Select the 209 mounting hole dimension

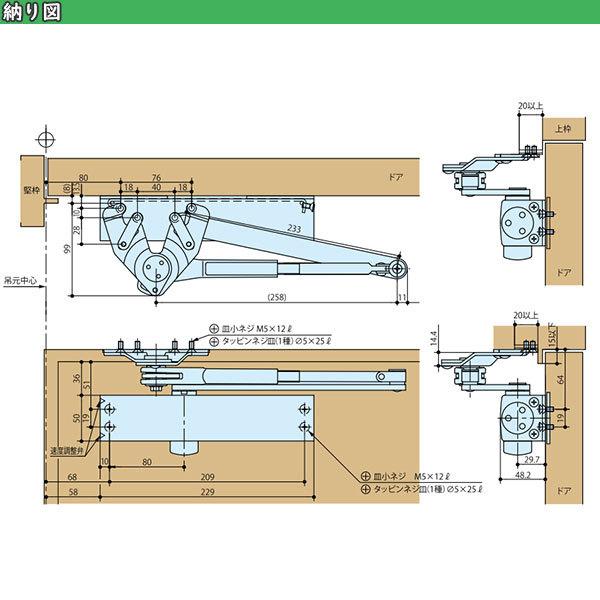pyautogui.click(x=206, y=478)
